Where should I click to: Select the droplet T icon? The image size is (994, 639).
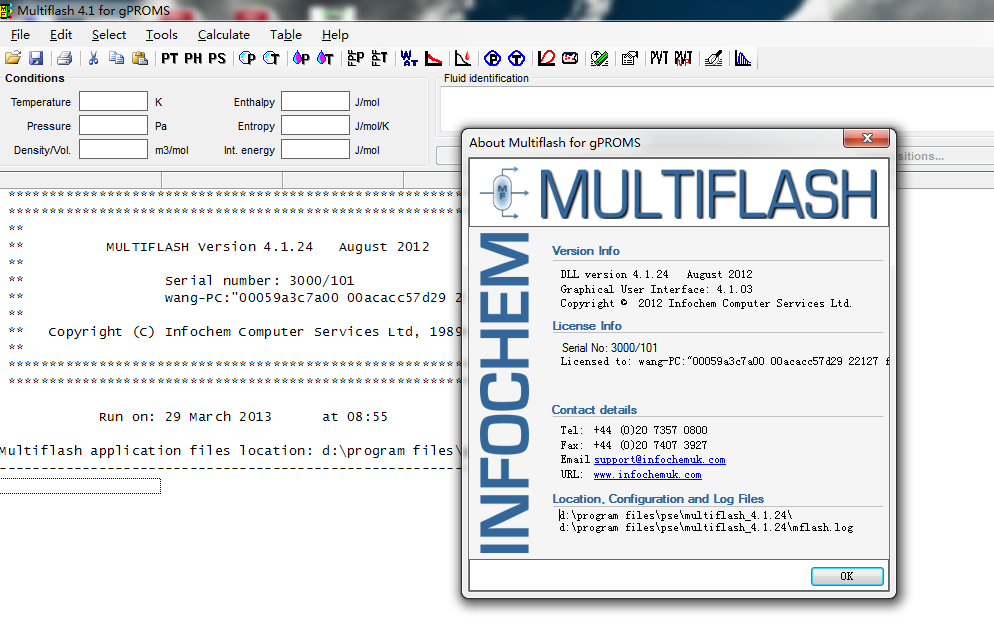coord(325,58)
